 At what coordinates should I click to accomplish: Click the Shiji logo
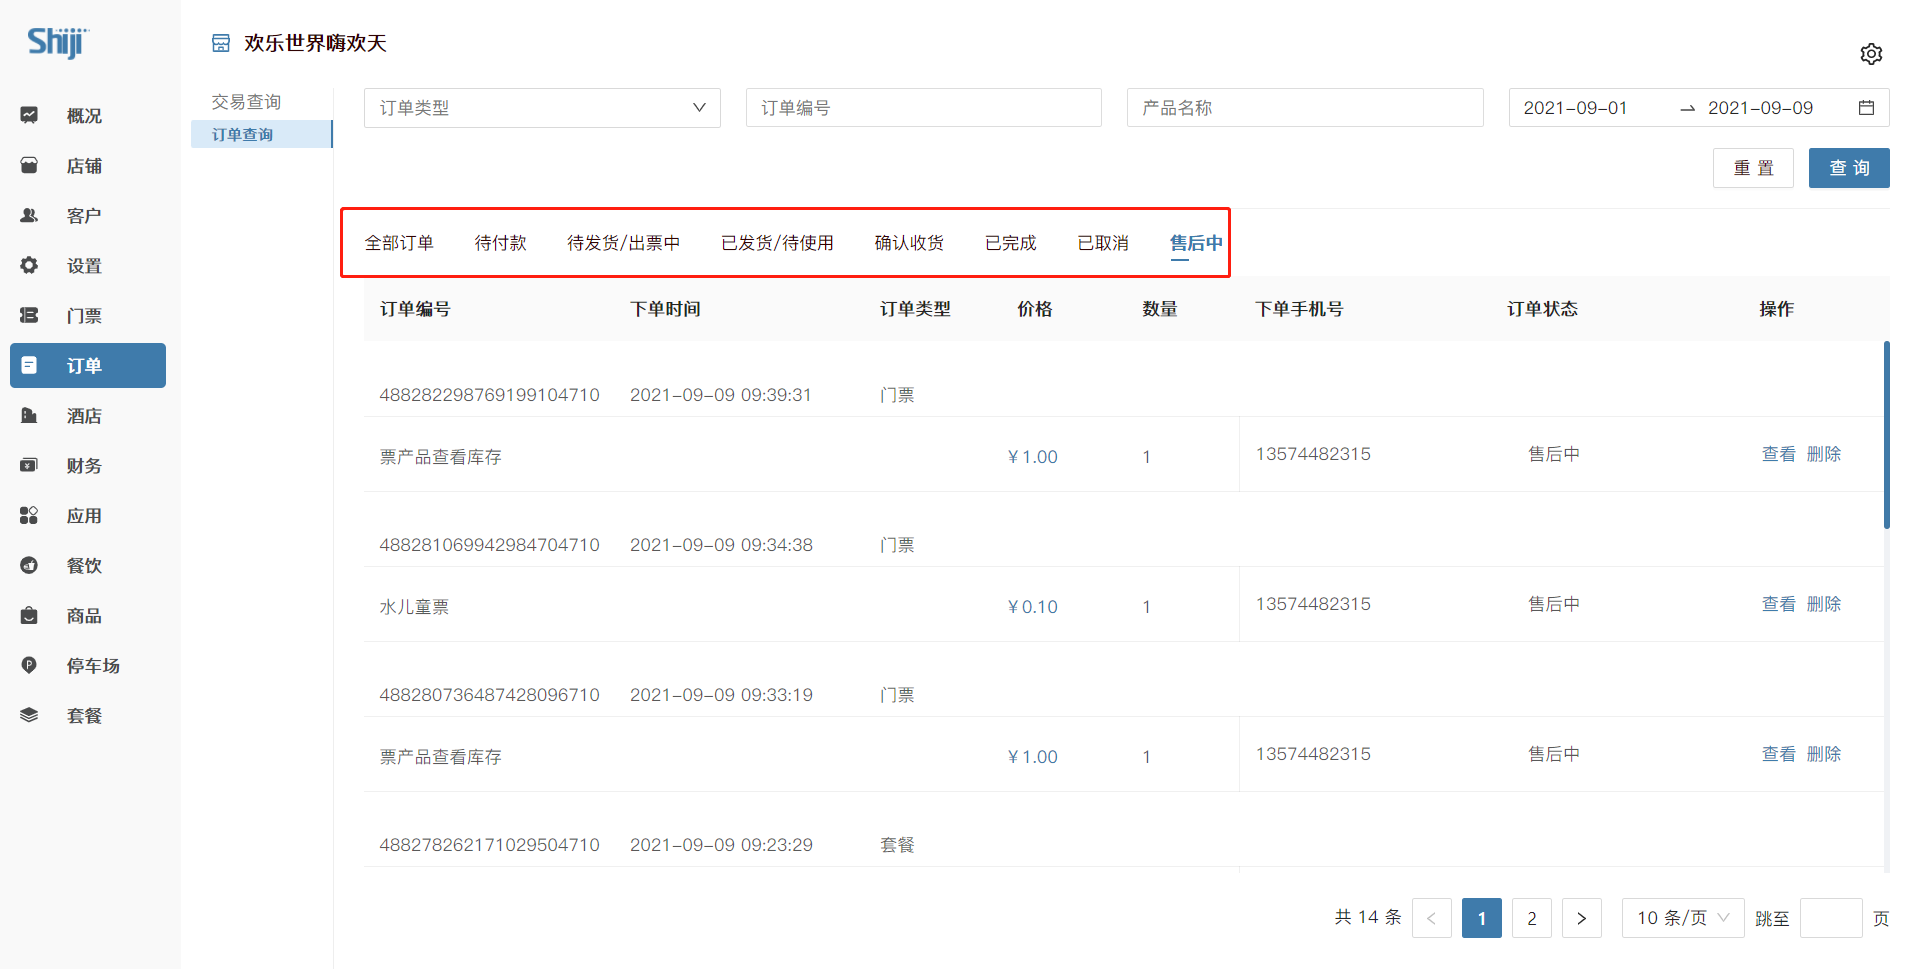coord(58,42)
